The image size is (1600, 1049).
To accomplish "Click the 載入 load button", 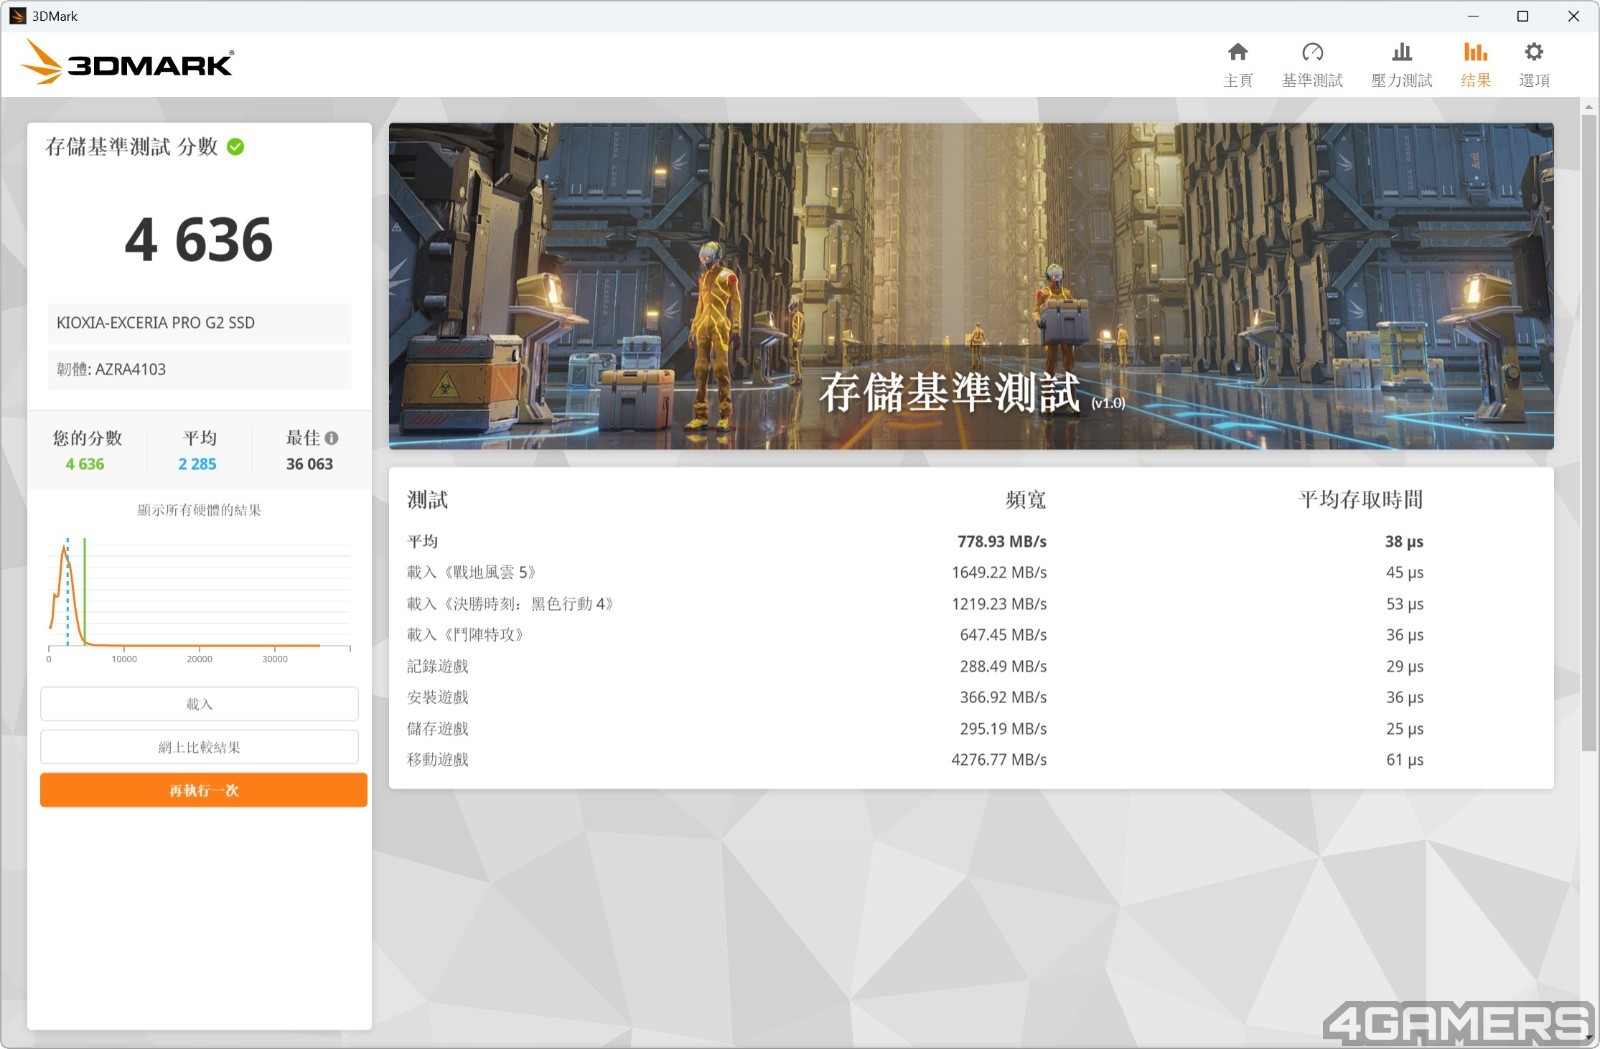I will 199,704.
